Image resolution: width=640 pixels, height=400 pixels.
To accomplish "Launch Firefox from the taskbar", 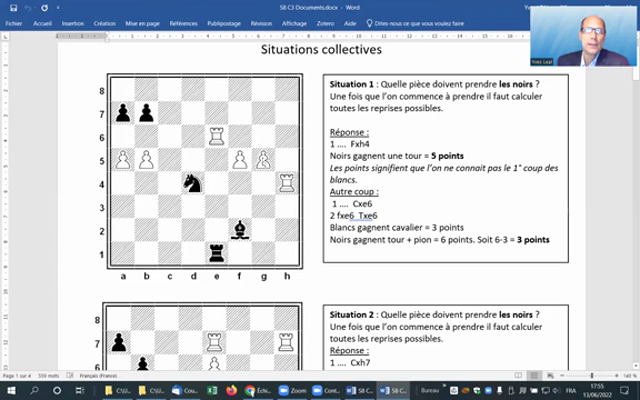I will coord(232,390).
